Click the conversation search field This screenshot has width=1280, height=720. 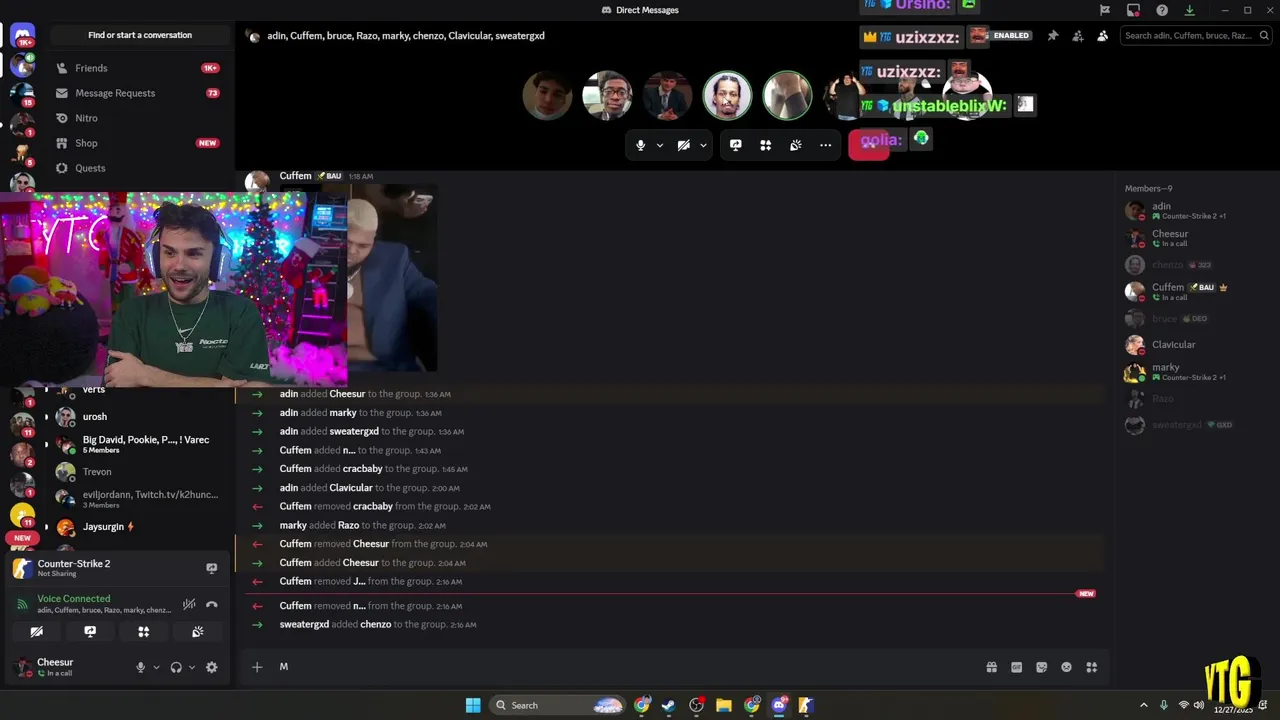pyautogui.click(x=1195, y=36)
